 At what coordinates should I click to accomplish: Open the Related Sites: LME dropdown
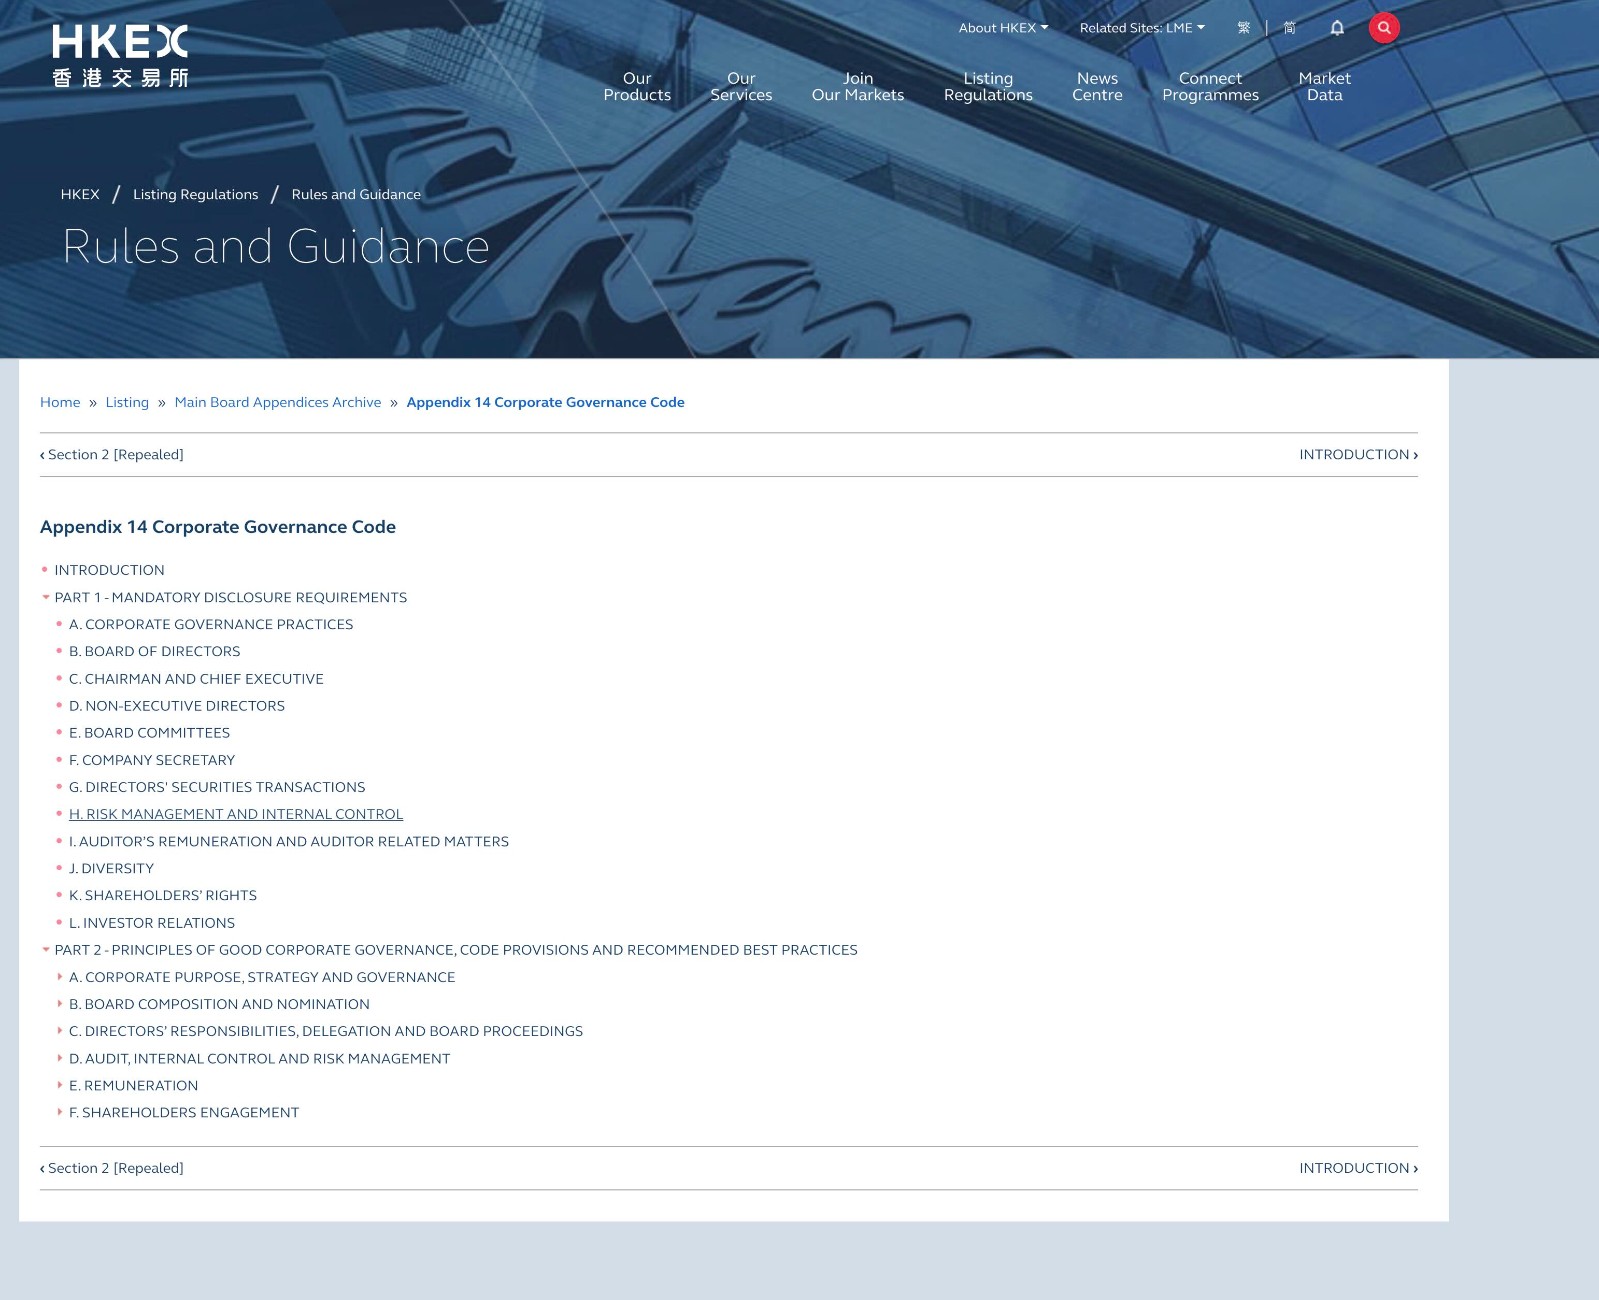click(1142, 28)
